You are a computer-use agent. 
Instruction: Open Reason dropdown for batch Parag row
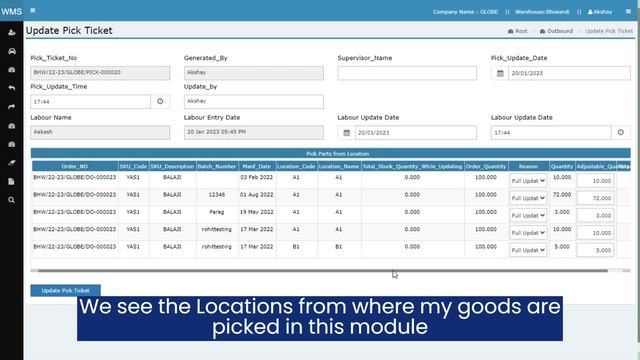[x=528, y=216]
